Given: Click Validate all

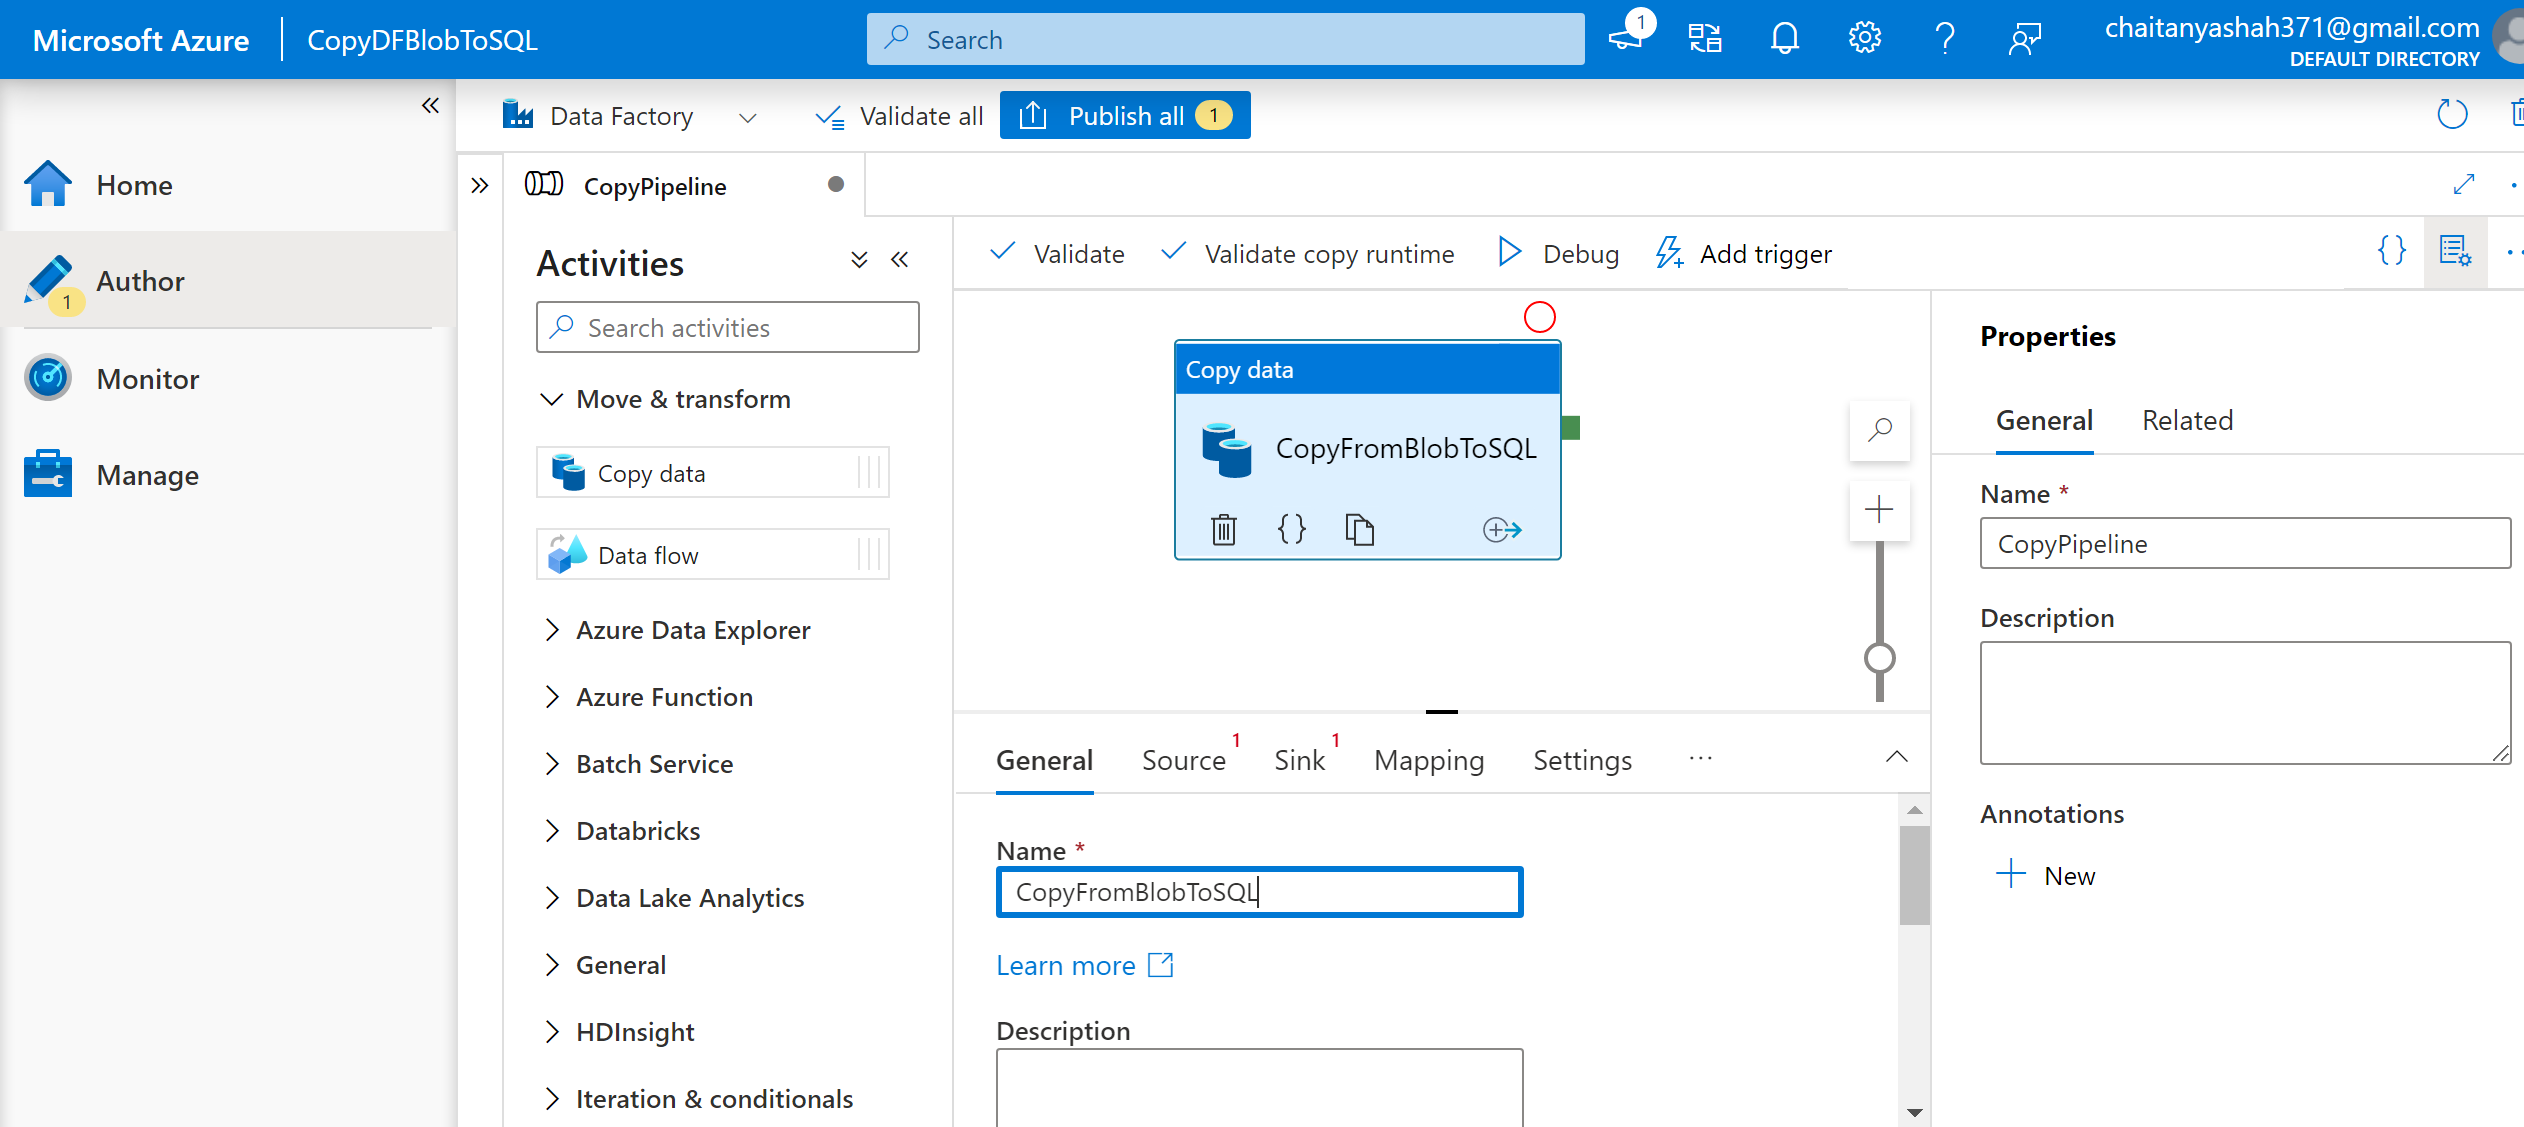Looking at the screenshot, I should (x=899, y=116).
